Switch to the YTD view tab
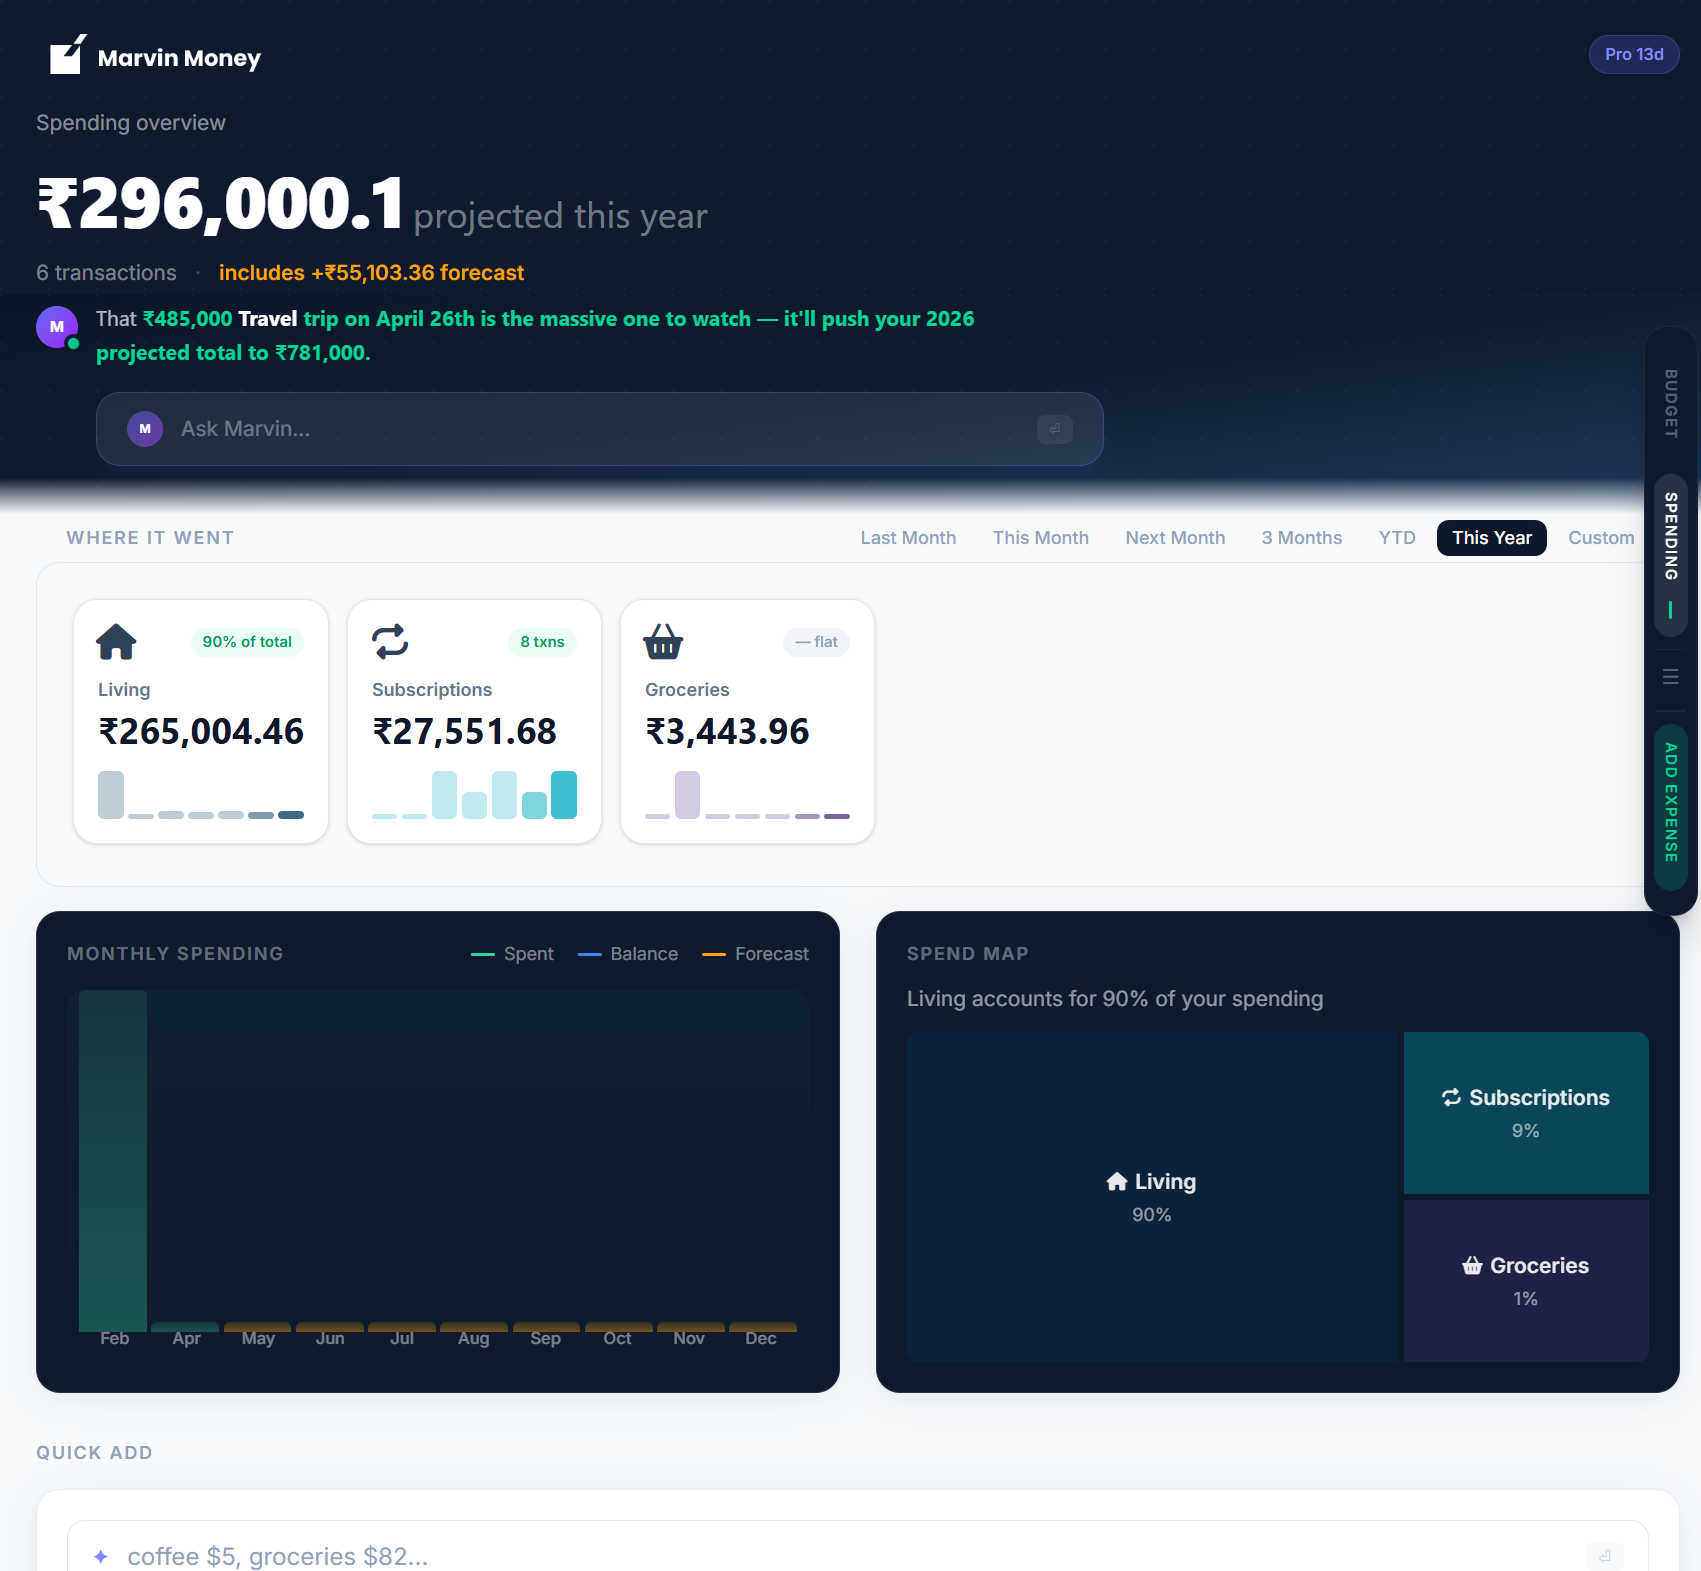 1396,538
